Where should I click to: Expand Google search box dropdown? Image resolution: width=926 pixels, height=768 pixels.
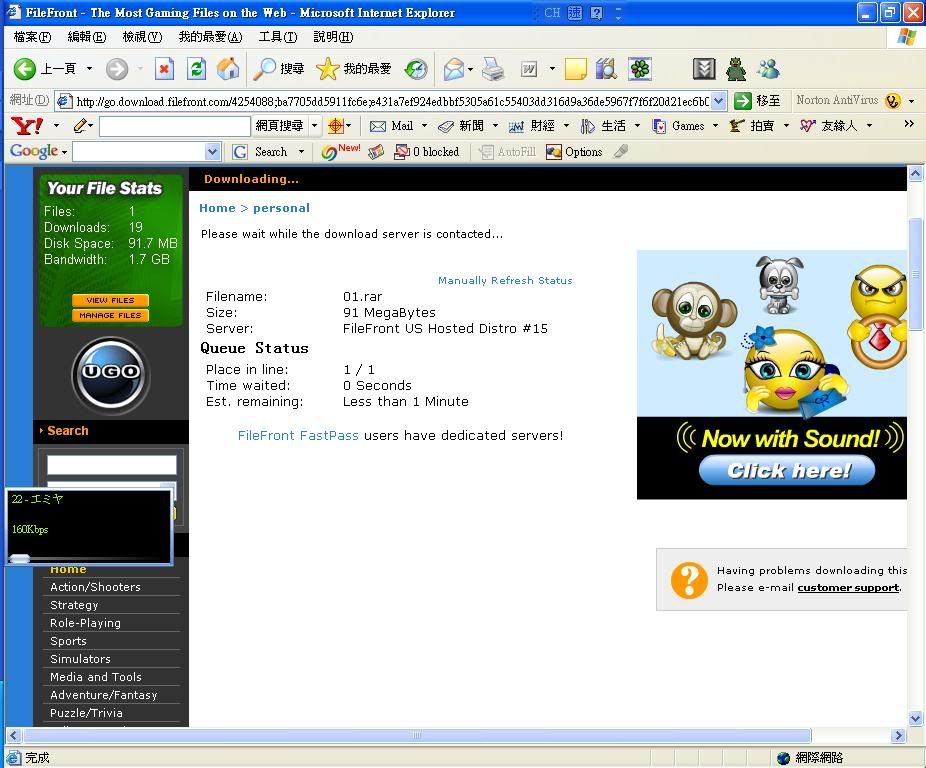coord(213,152)
